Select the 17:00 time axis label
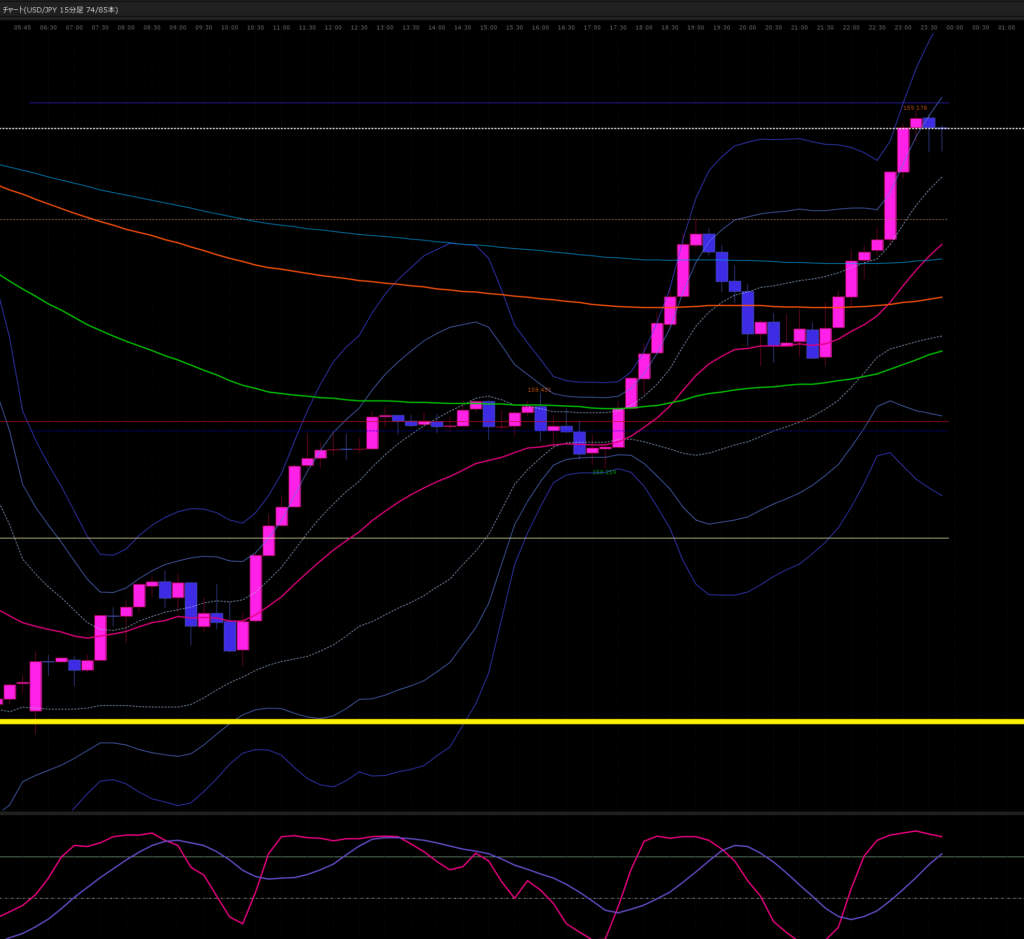This screenshot has width=1024, height=939. pos(593,28)
